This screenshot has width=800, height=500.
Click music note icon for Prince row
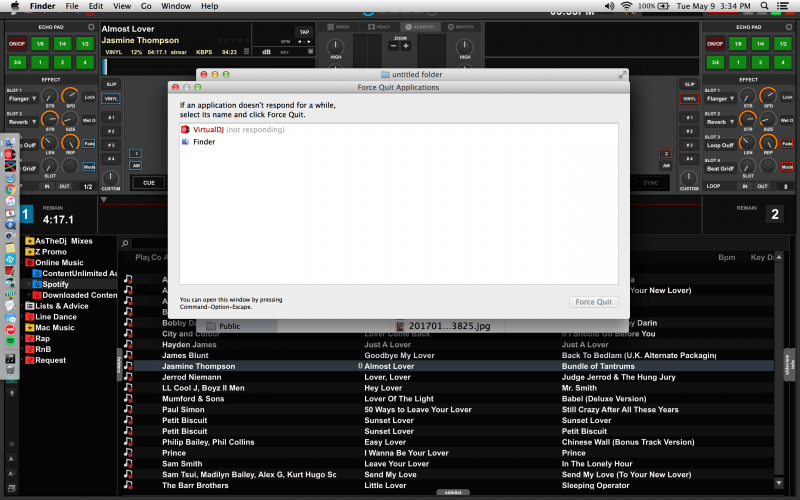(128, 453)
